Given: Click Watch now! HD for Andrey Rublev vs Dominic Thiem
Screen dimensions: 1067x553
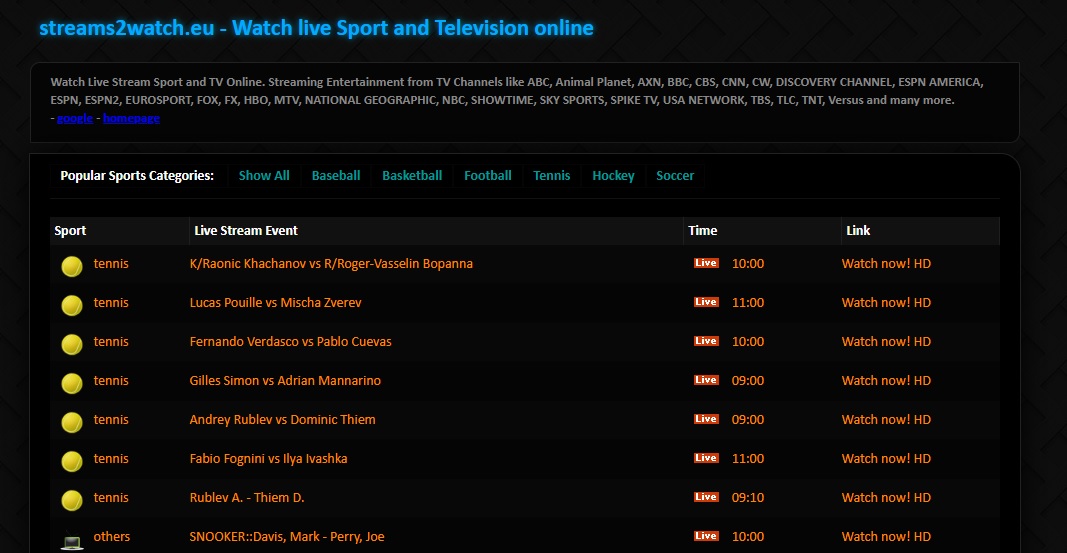Looking at the screenshot, I should pos(886,420).
